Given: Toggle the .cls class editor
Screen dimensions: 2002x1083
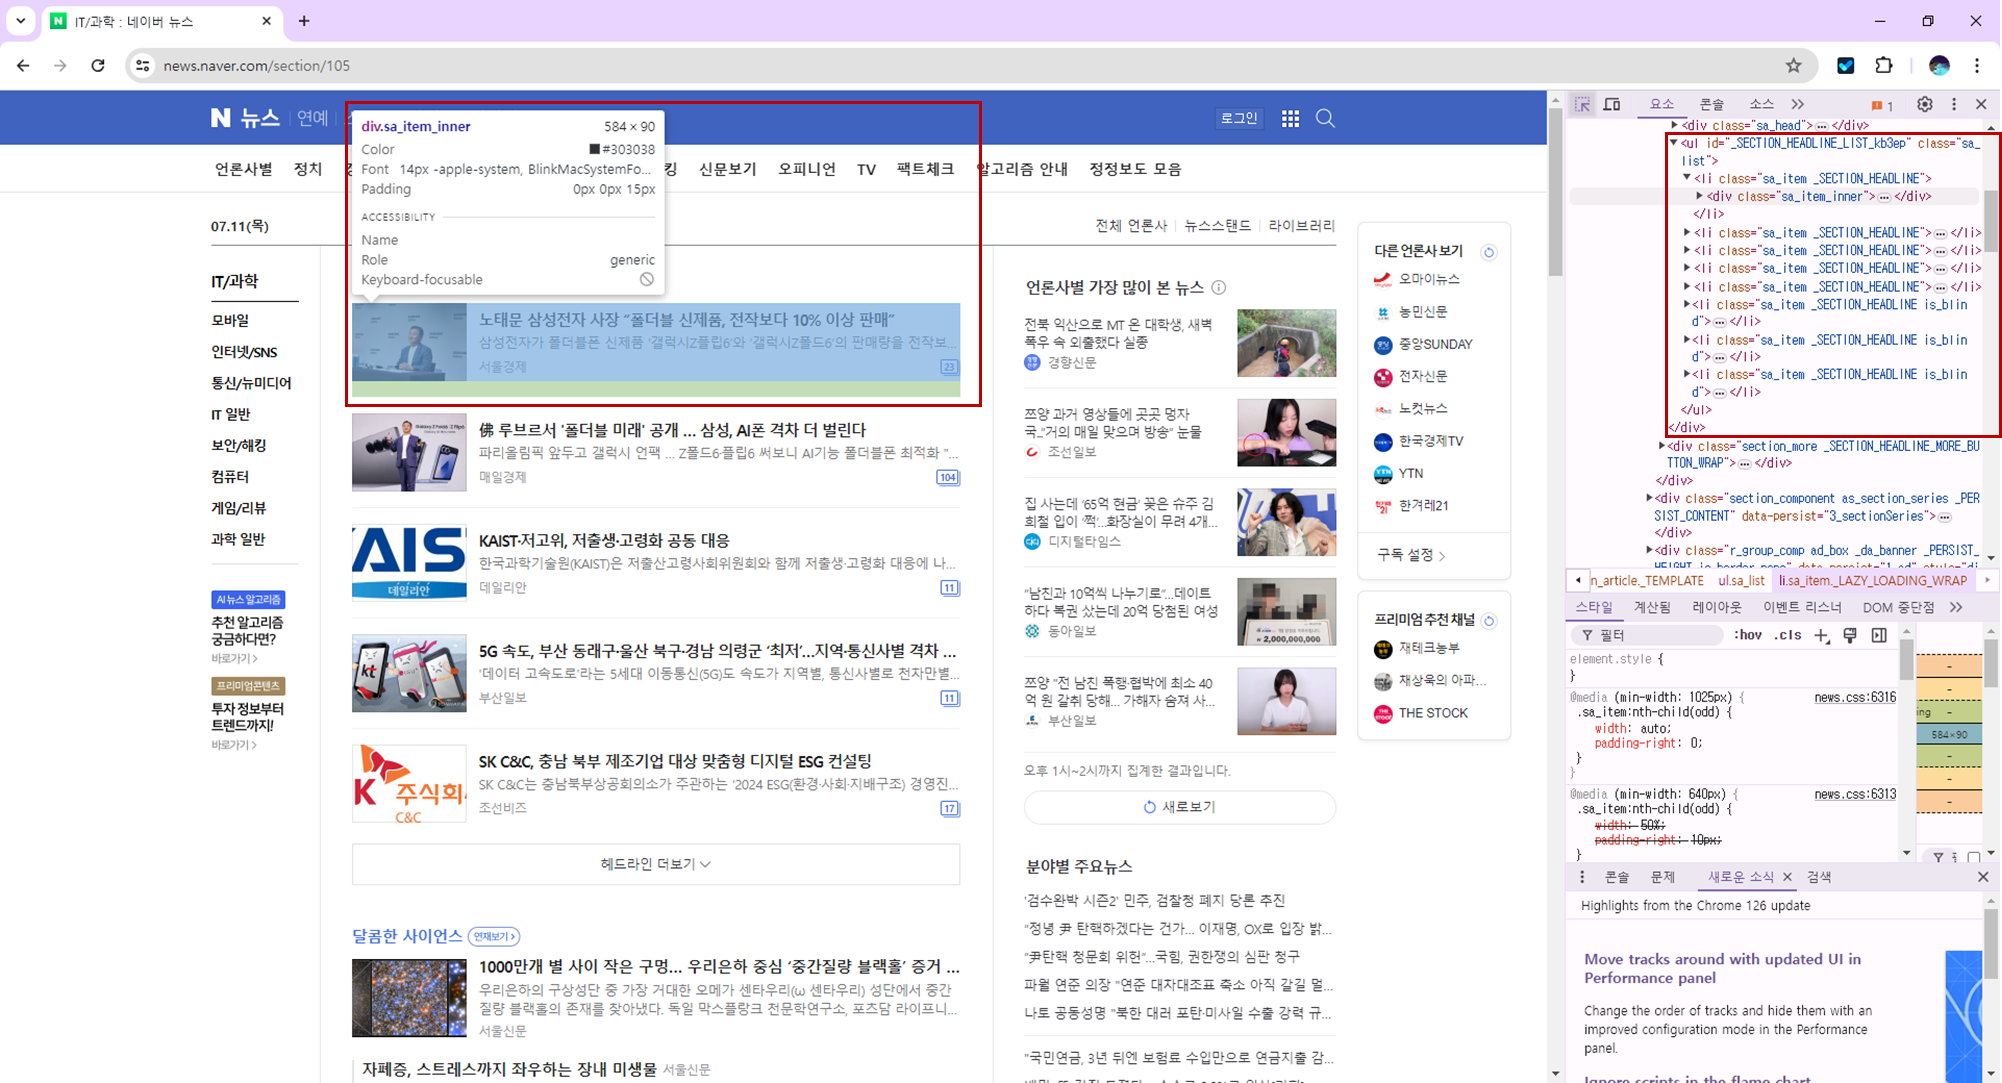Looking at the screenshot, I should pos(1787,635).
